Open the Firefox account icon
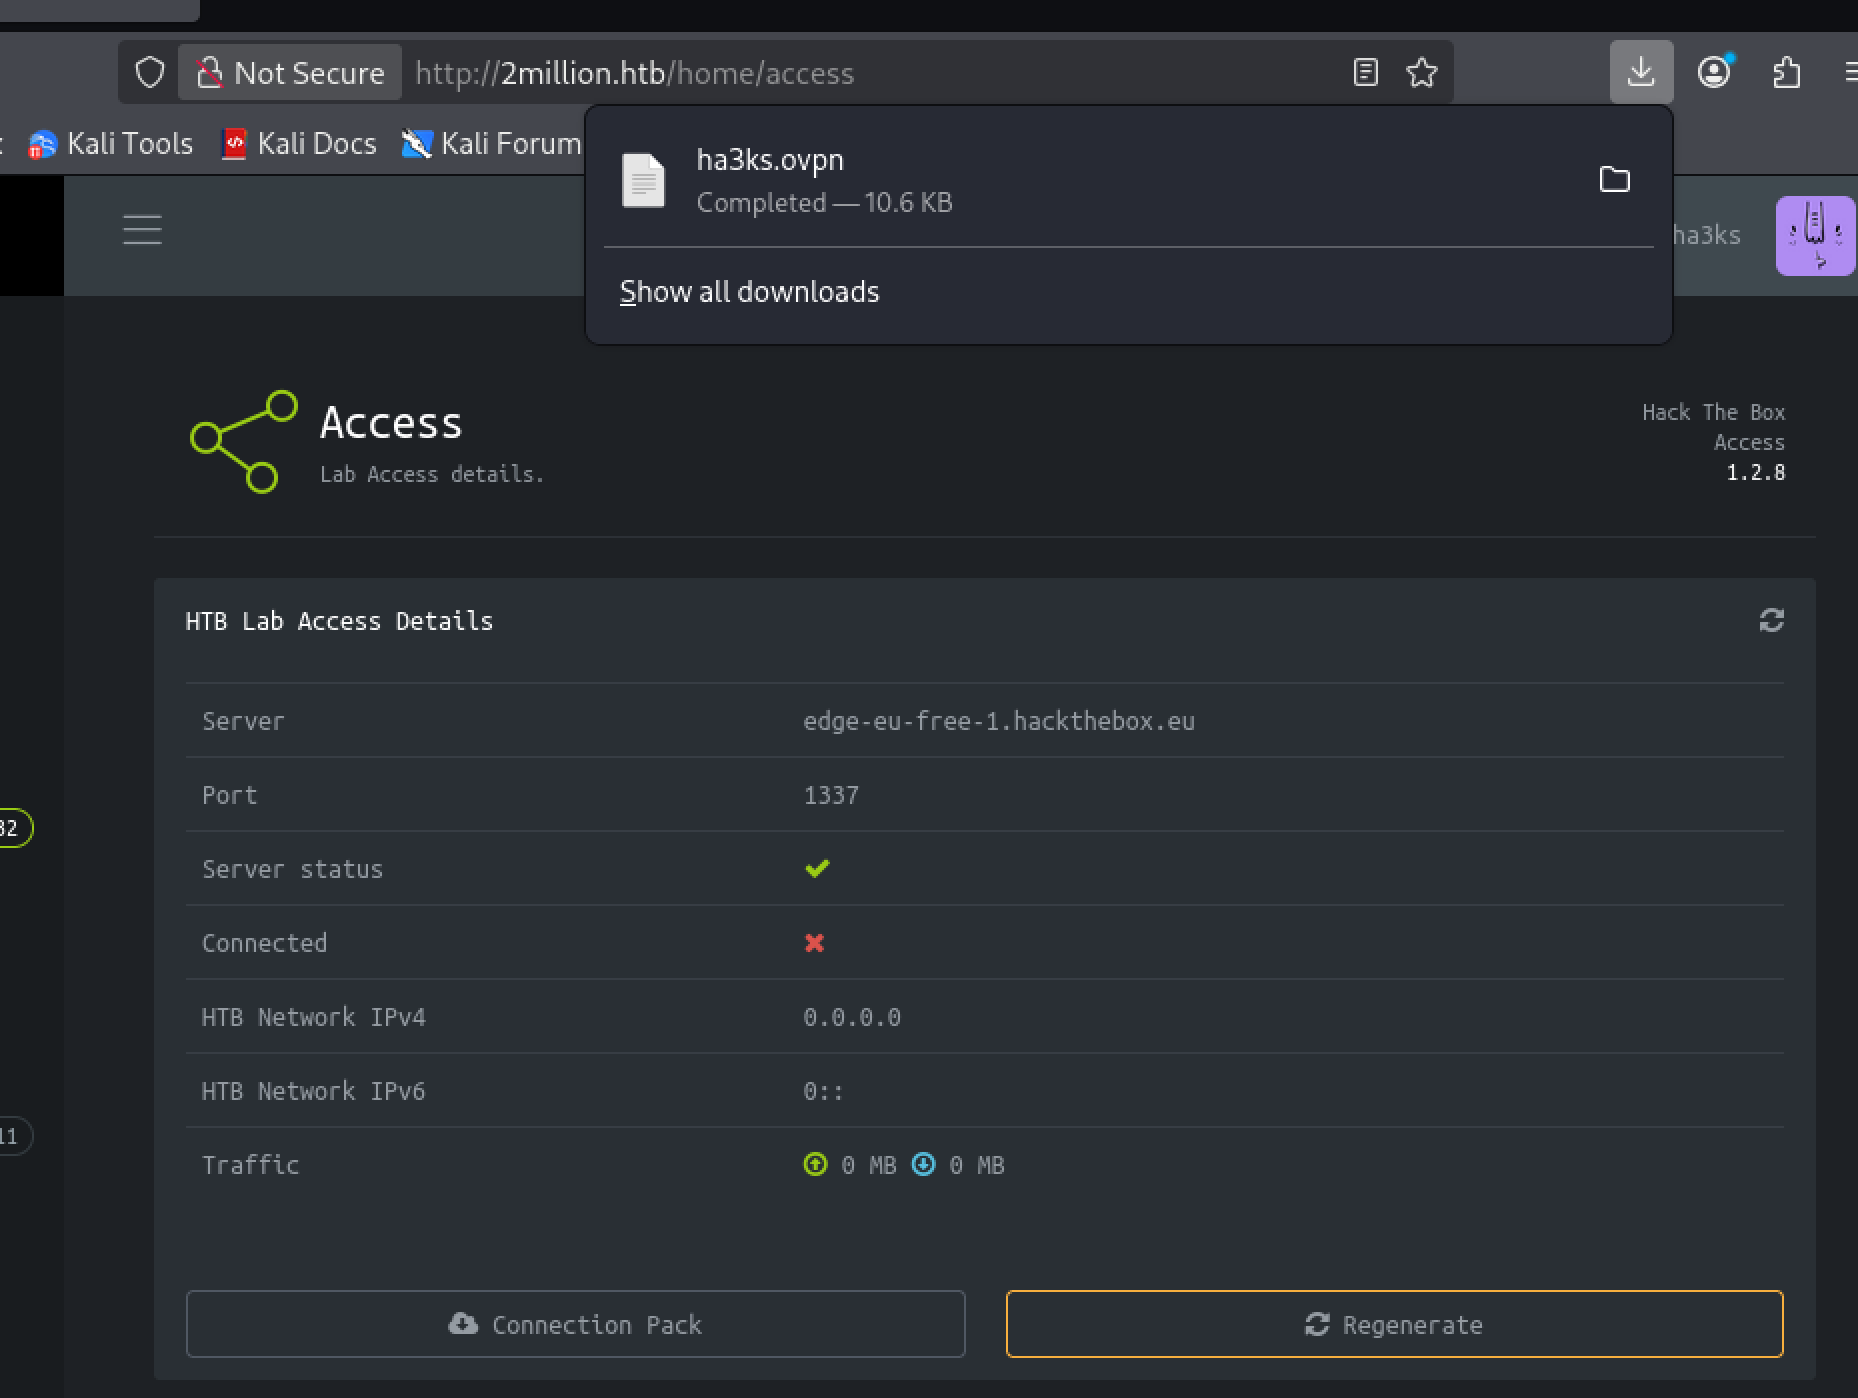 pos(1714,72)
